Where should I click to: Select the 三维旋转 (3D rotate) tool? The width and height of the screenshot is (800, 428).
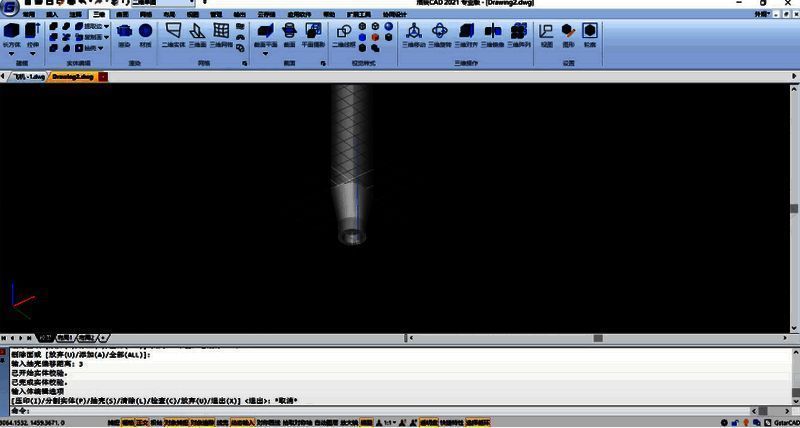point(439,34)
